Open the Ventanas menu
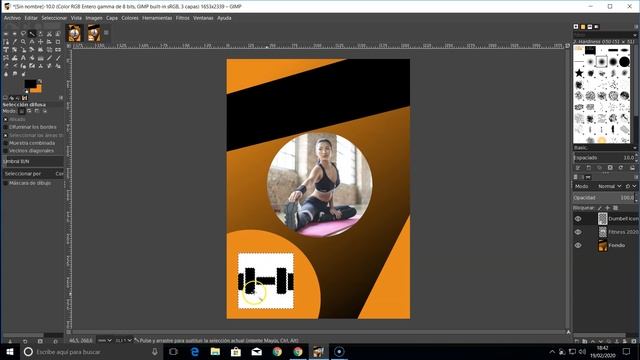640x360 pixels. [x=203, y=18]
